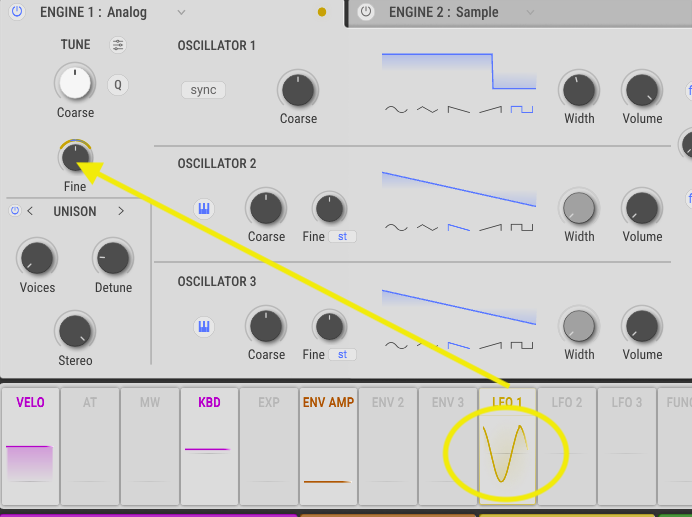692x517 pixels.
Task: Toggle Engine 1 power button
Action: click(x=16, y=12)
